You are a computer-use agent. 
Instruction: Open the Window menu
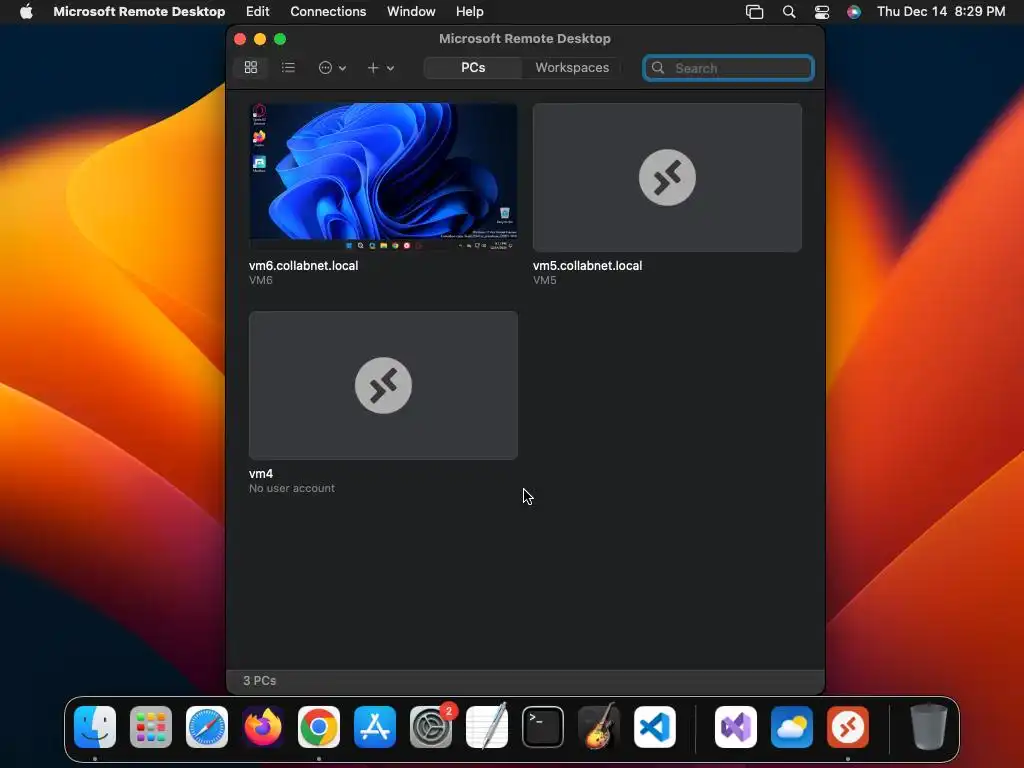pos(411,11)
